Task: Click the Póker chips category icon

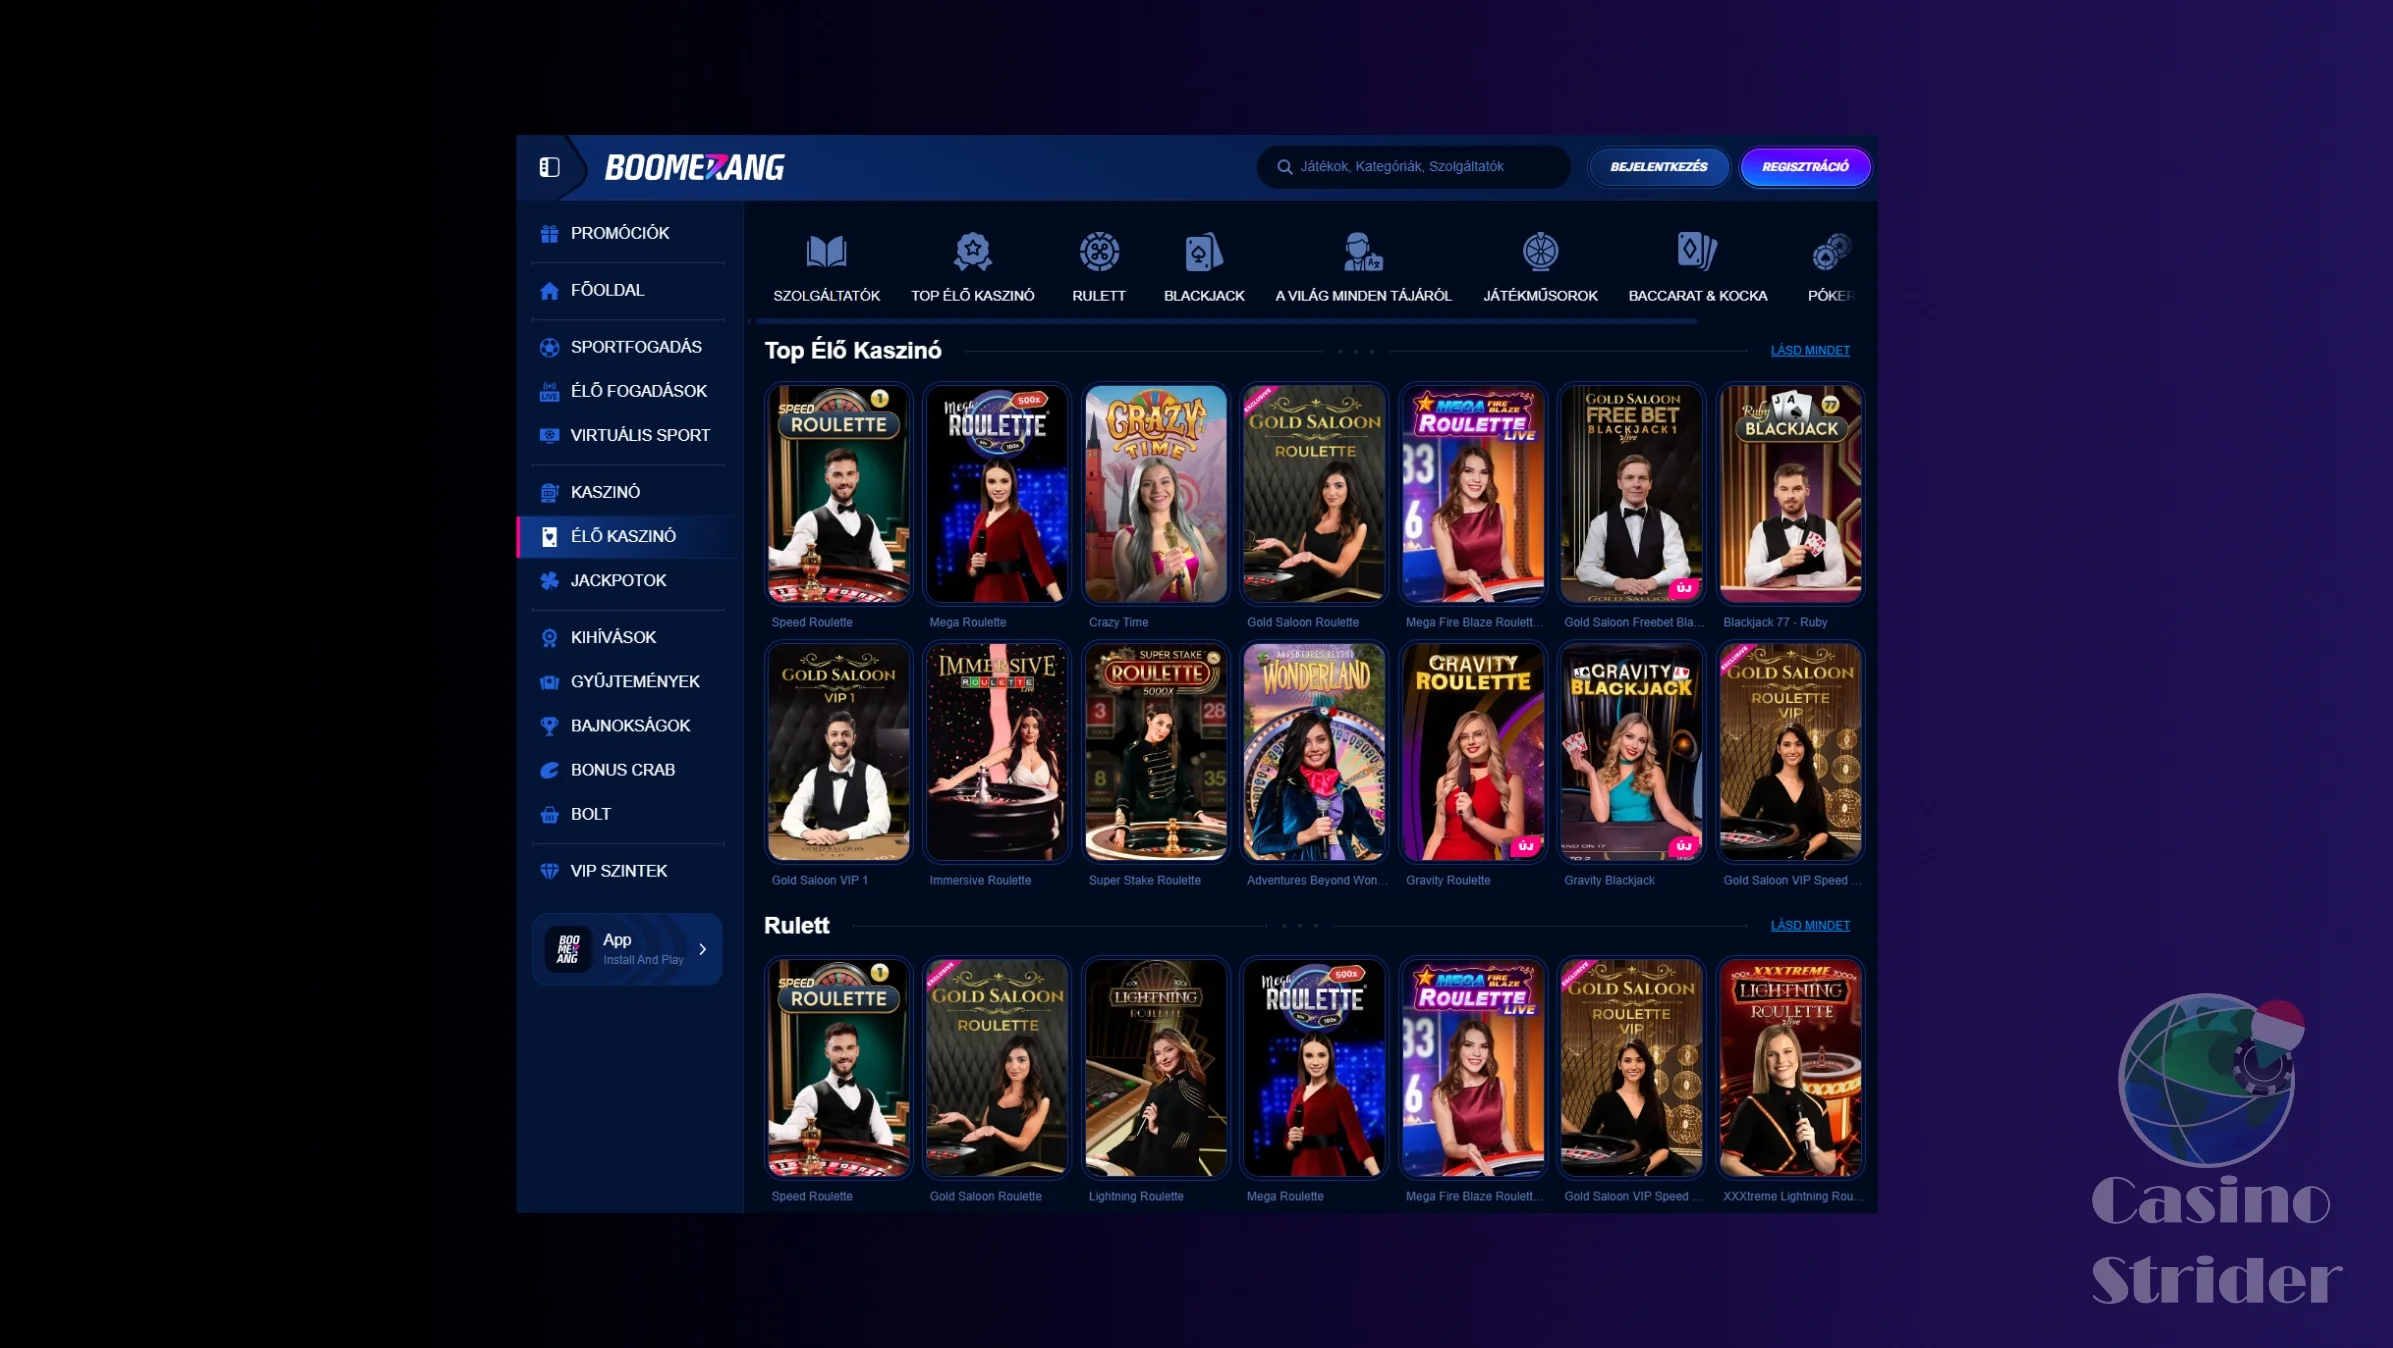Action: 1830,251
